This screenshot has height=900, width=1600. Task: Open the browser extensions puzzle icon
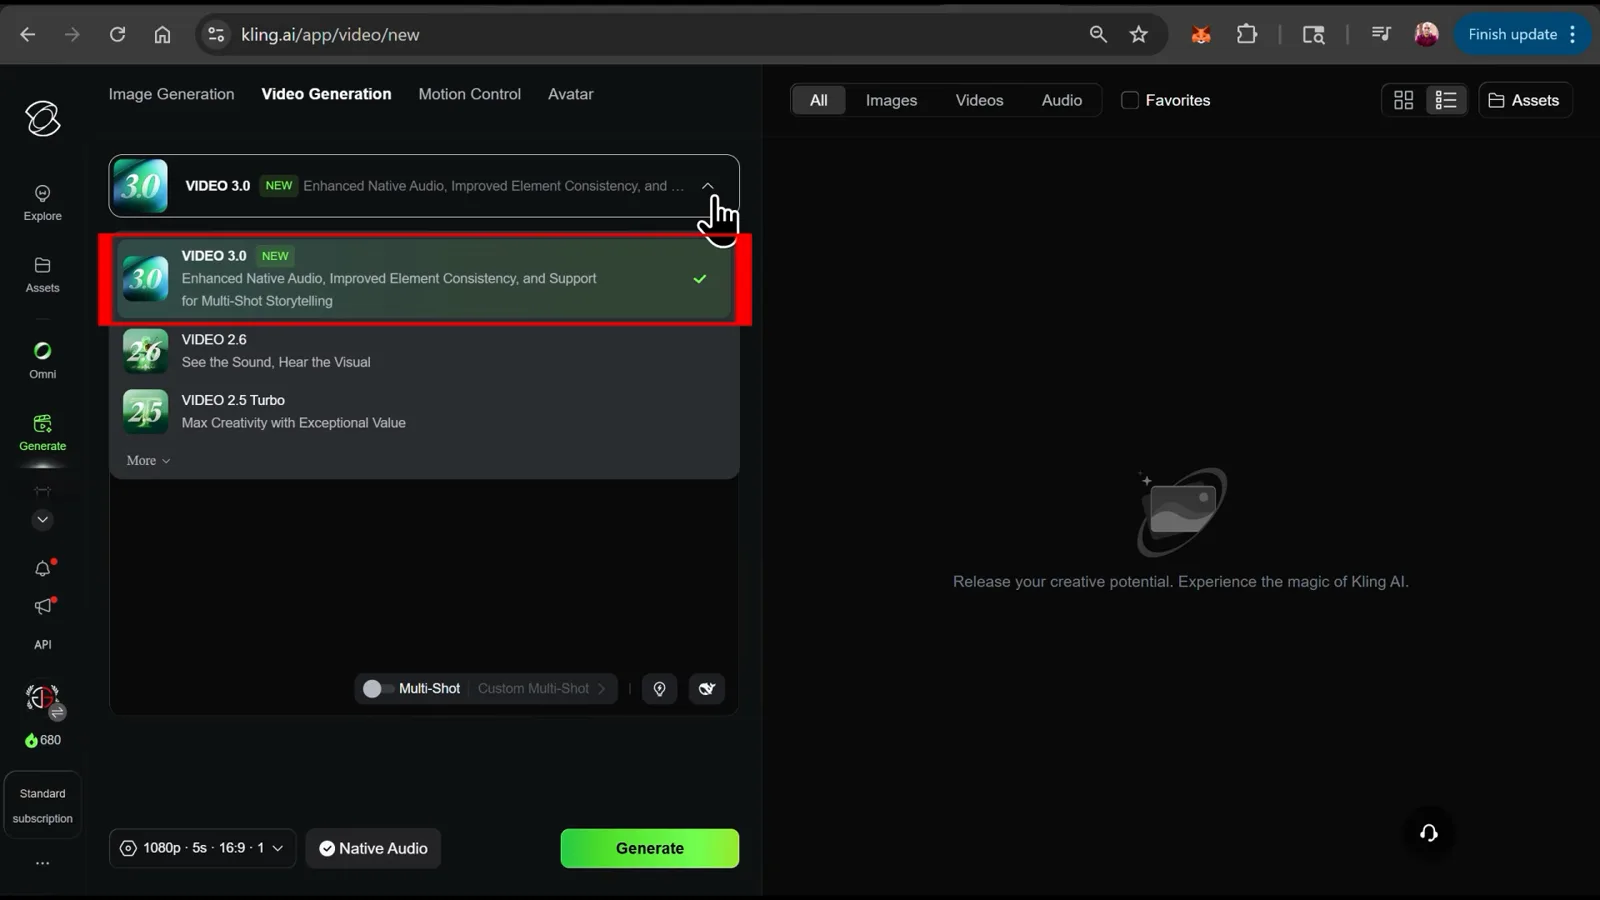click(1247, 35)
